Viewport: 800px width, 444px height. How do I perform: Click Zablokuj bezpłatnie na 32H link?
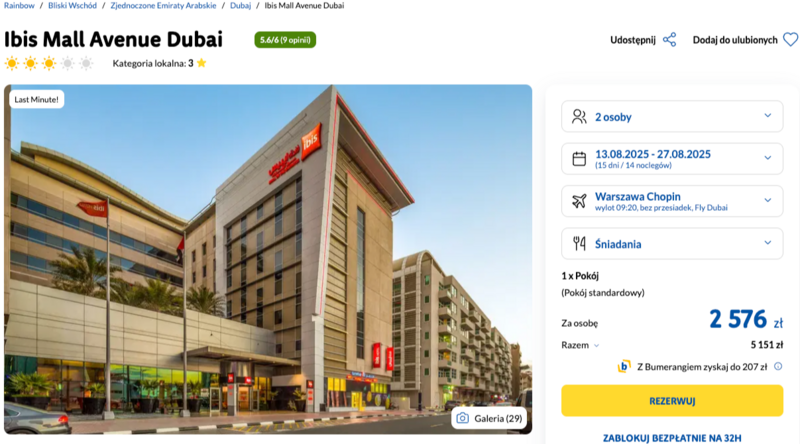pyautogui.click(x=672, y=438)
